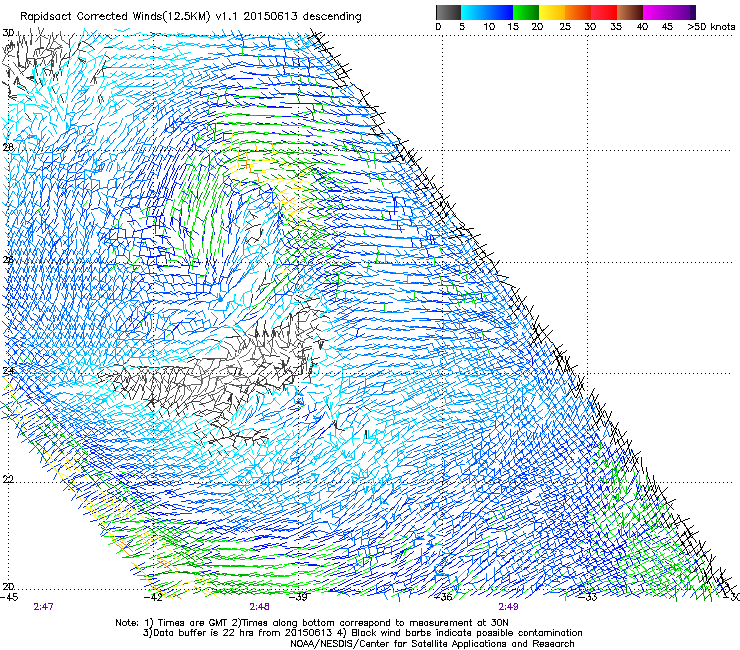The width and height of the screenshot is (740, 650).
Task: Click the purple 45–50 knots legend swatch
Action: coord(682,12)
